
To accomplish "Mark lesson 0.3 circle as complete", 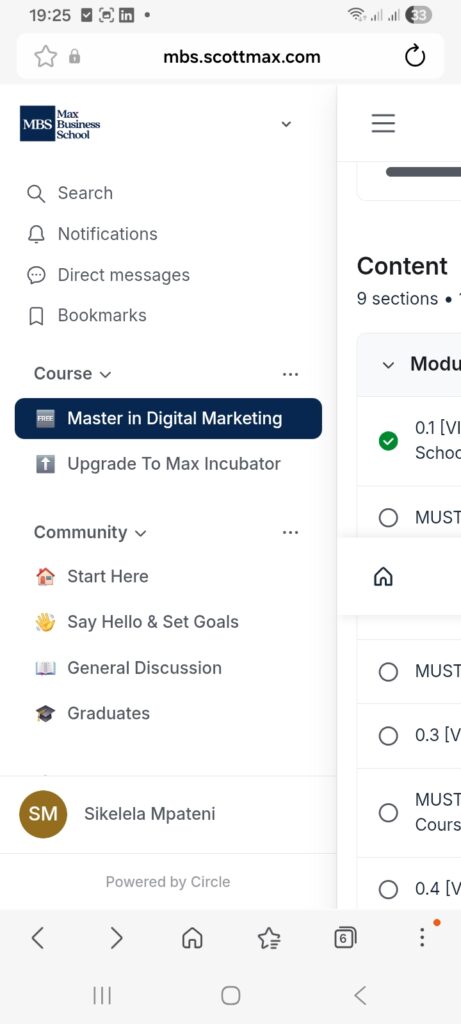I will [x=388, y=736].
